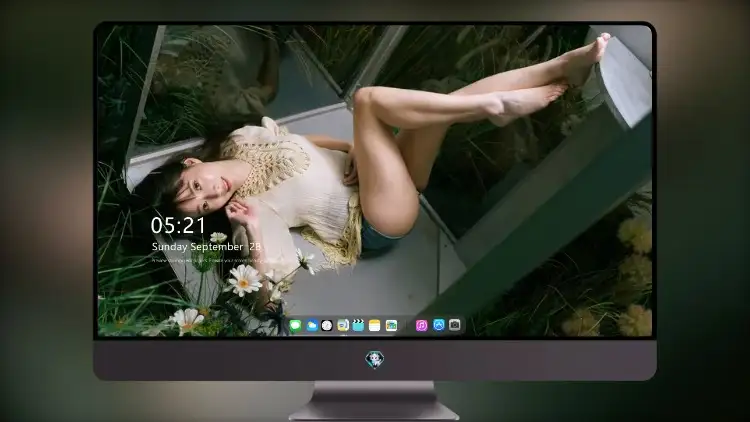
Task: Open the teal clapperboard video app
Action: (x=358, y=326)
